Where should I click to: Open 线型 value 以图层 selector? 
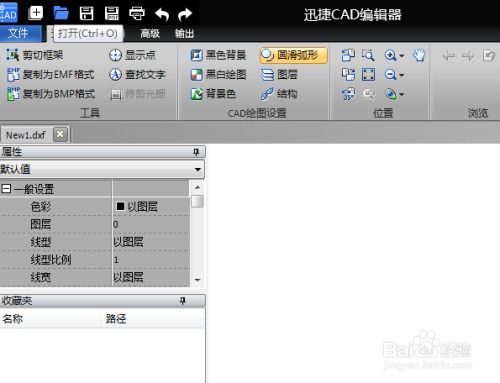(151, 242)
